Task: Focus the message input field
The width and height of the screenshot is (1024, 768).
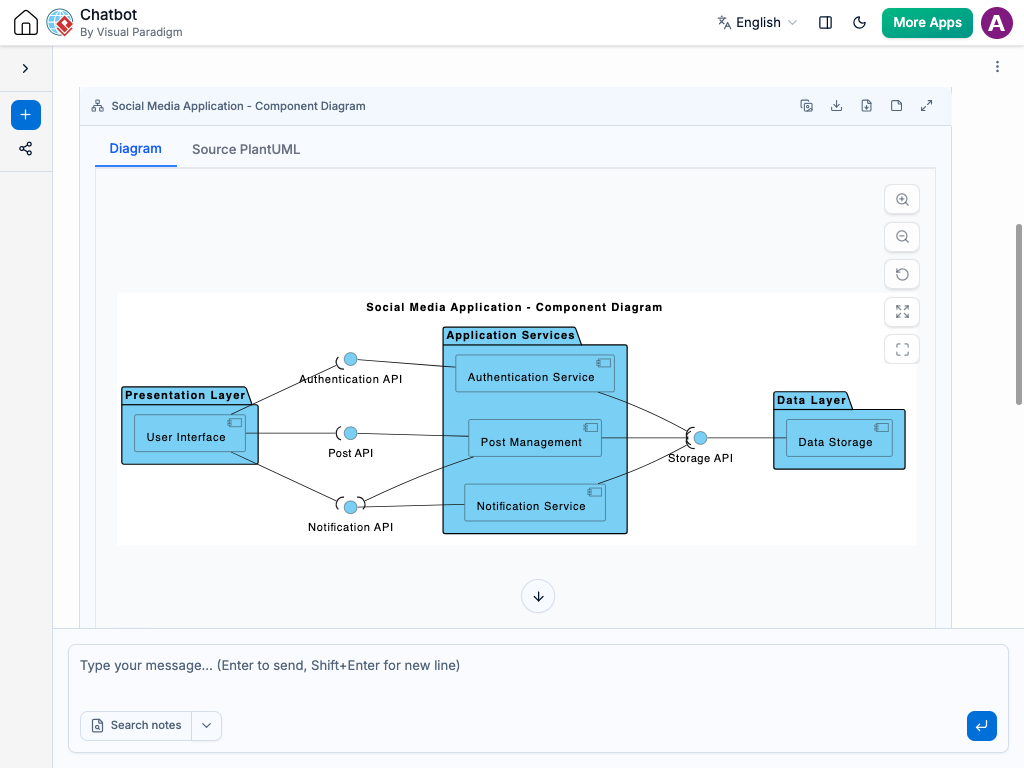Action: pos(538,676)
